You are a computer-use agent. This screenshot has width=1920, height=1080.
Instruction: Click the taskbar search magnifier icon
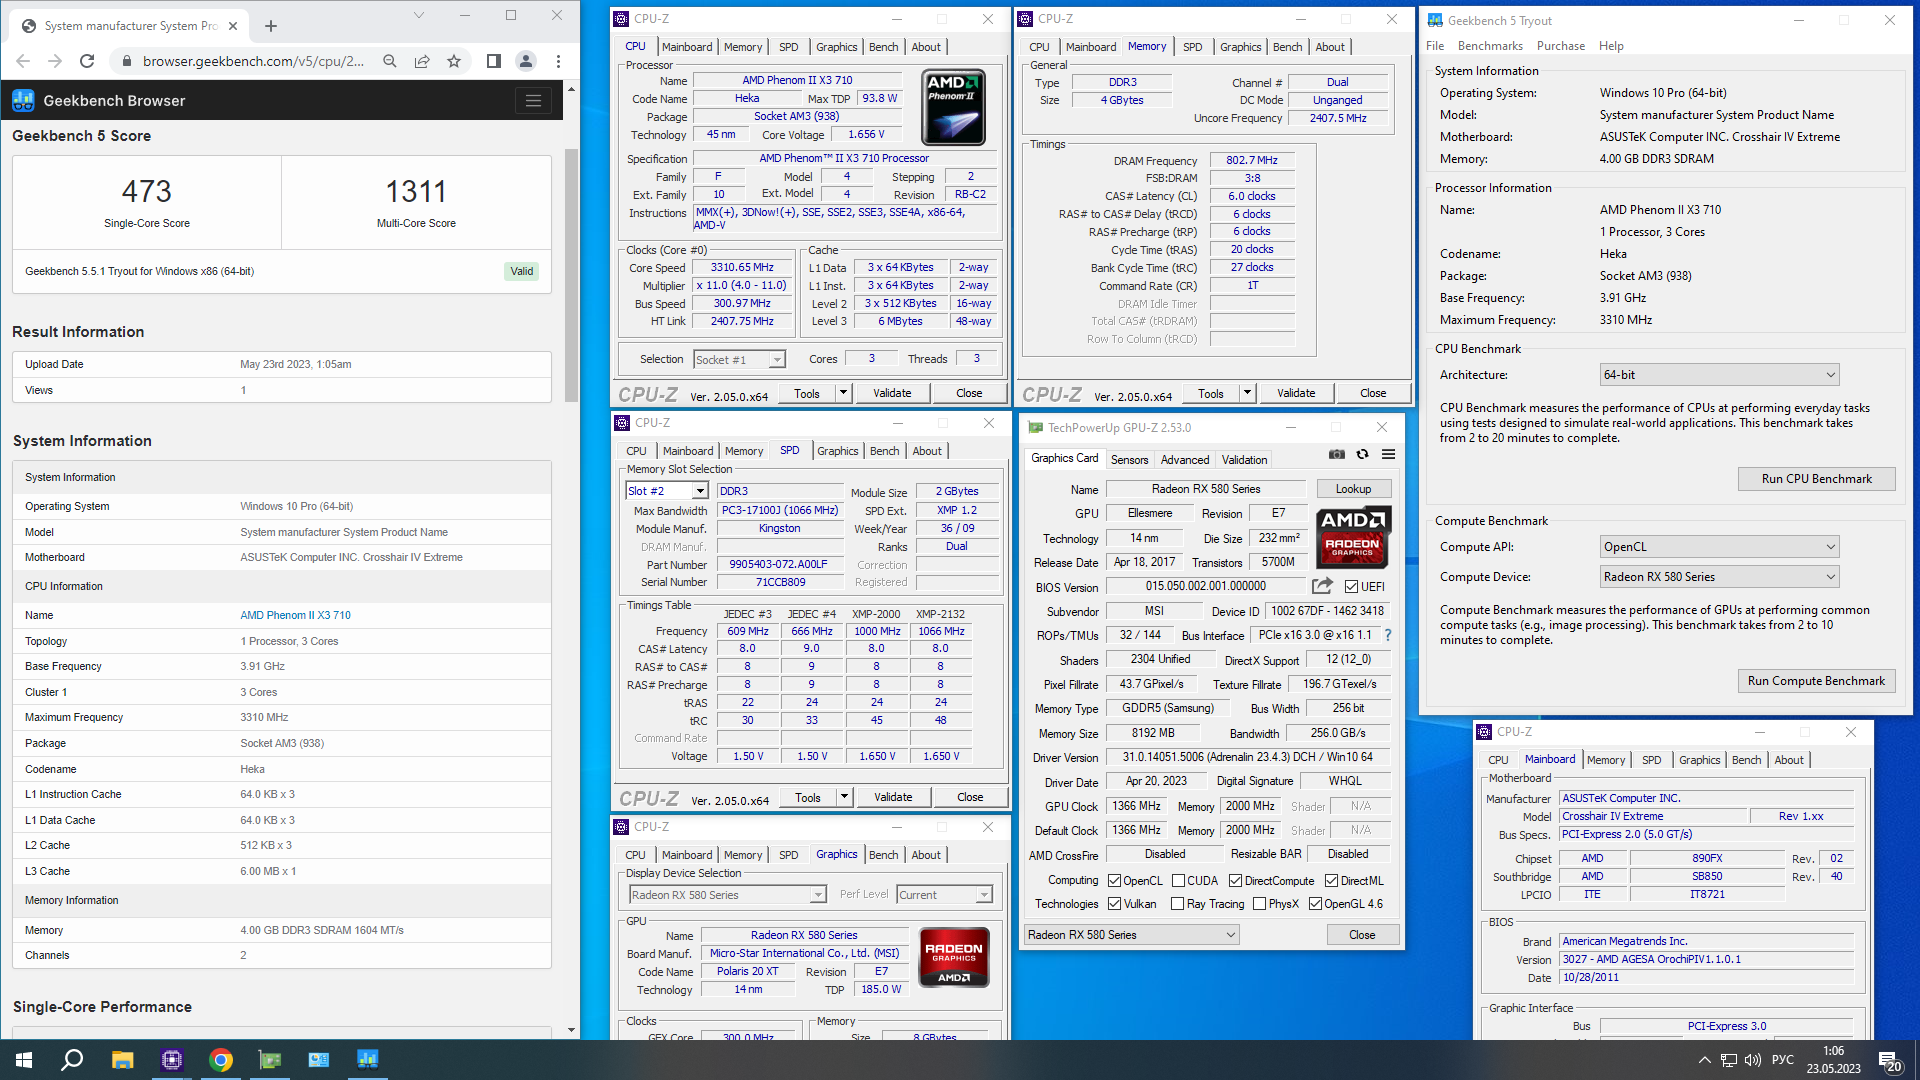(x=72, y=1060)
